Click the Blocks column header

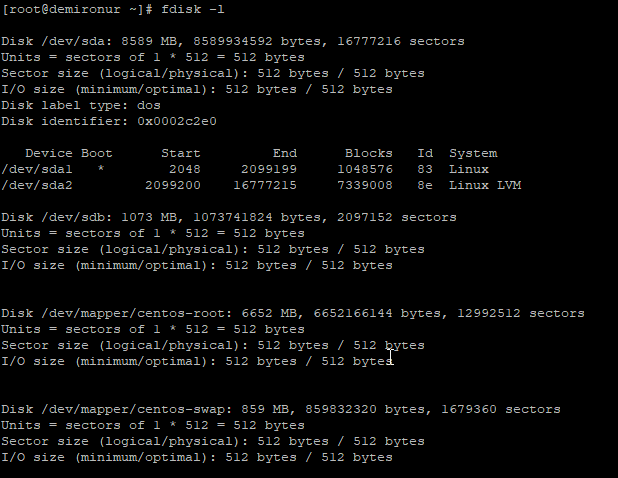pos(369,153)
